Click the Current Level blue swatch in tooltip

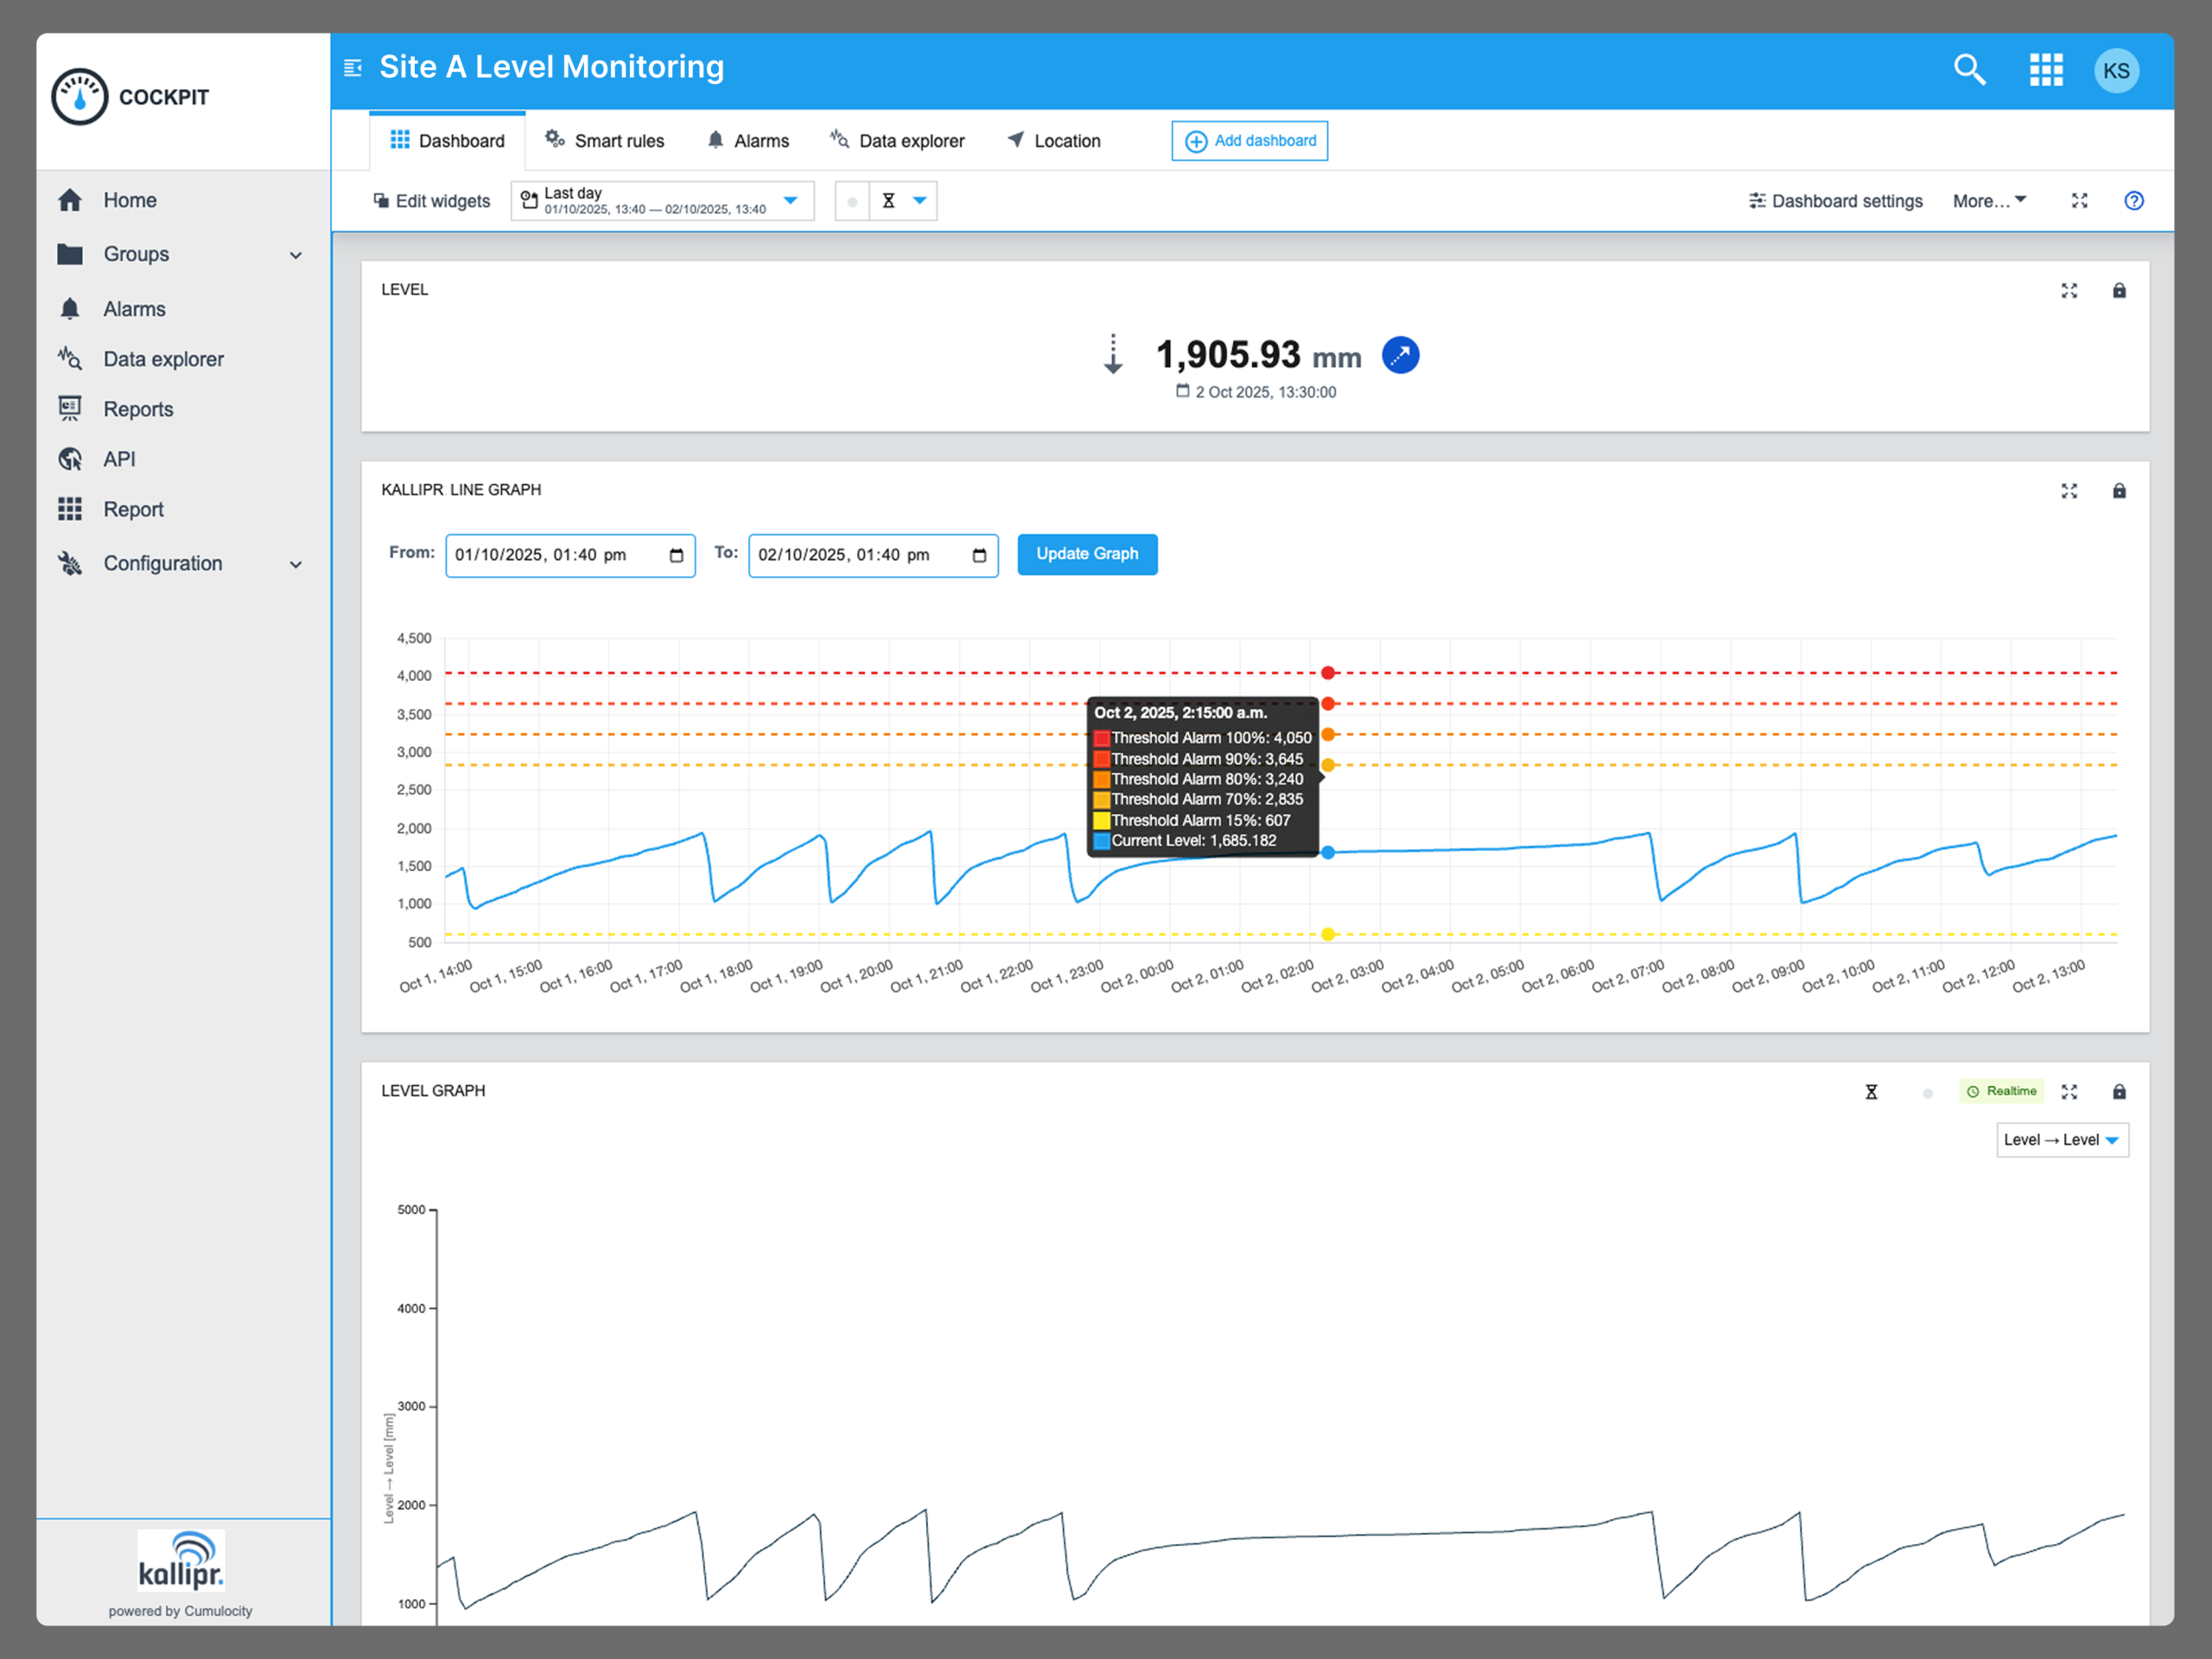[1101, 841]
